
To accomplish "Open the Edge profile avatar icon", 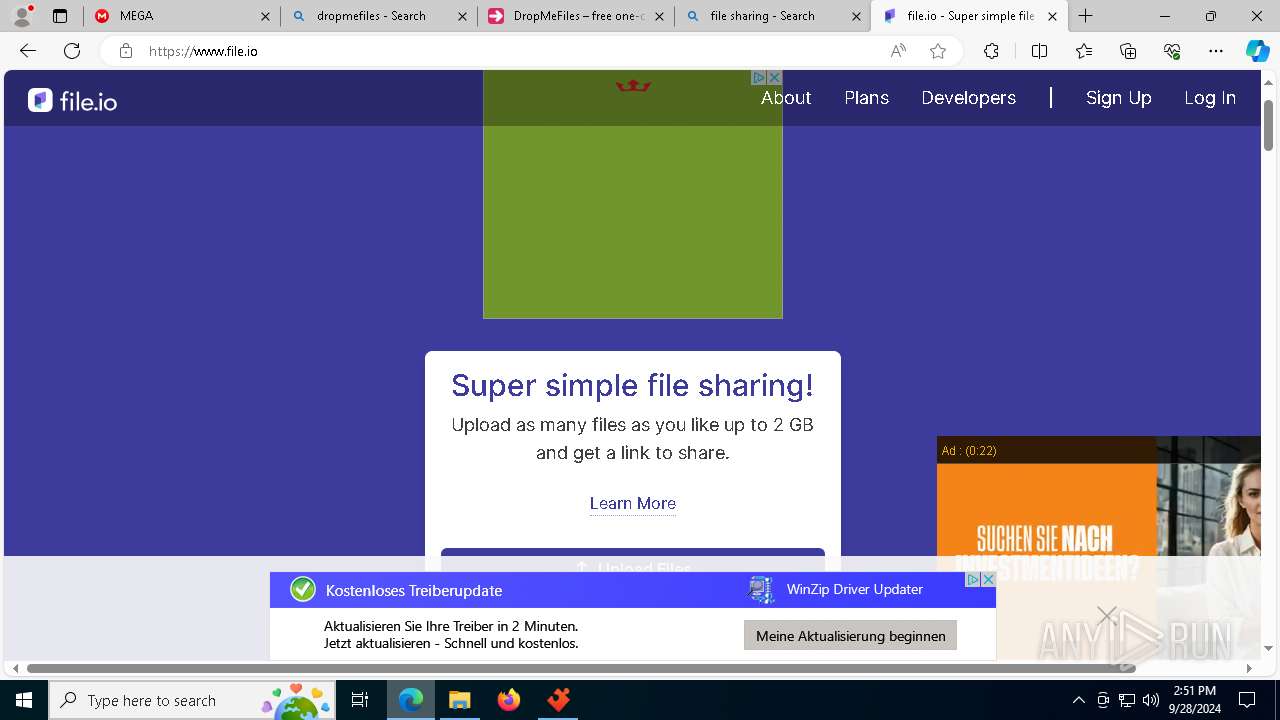I will click(x=22, y=16).
